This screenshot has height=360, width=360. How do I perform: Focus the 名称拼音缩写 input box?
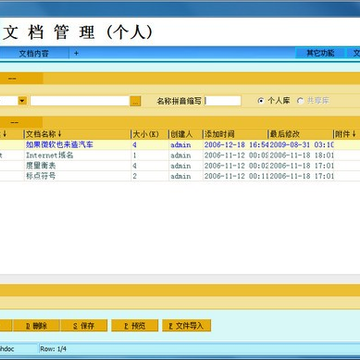(223, 101)
